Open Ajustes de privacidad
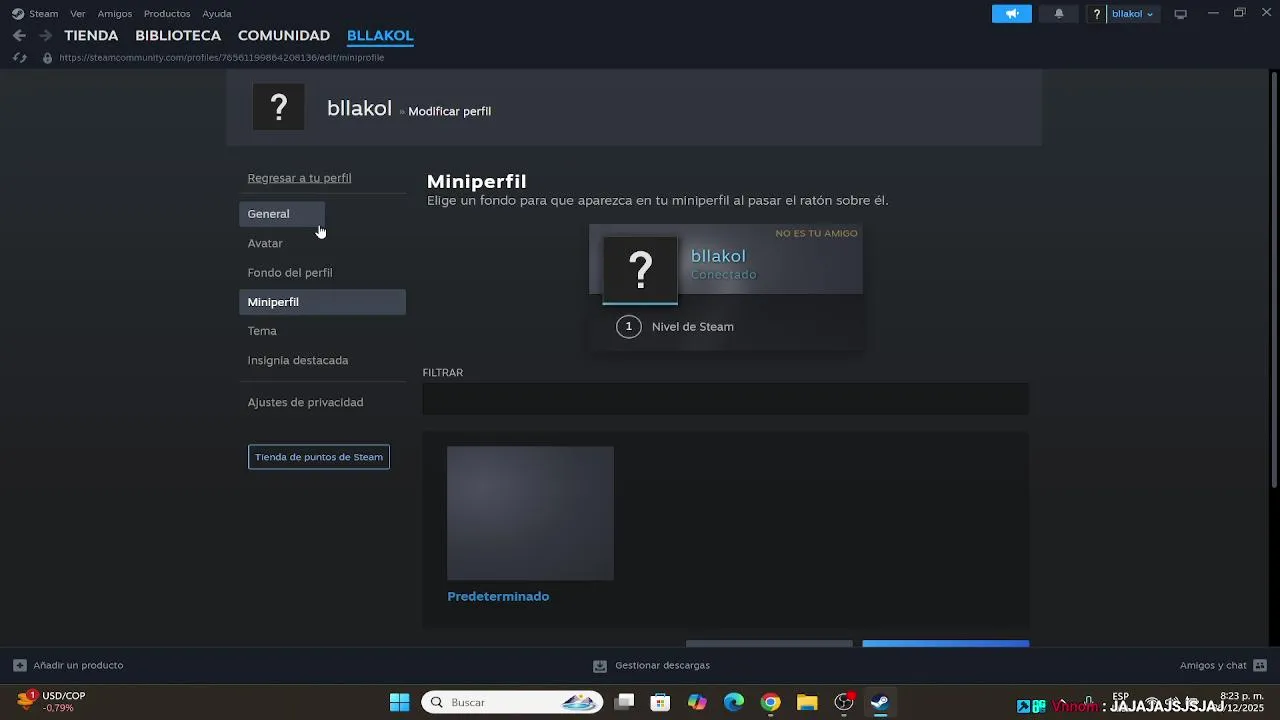 click(305, 402)
